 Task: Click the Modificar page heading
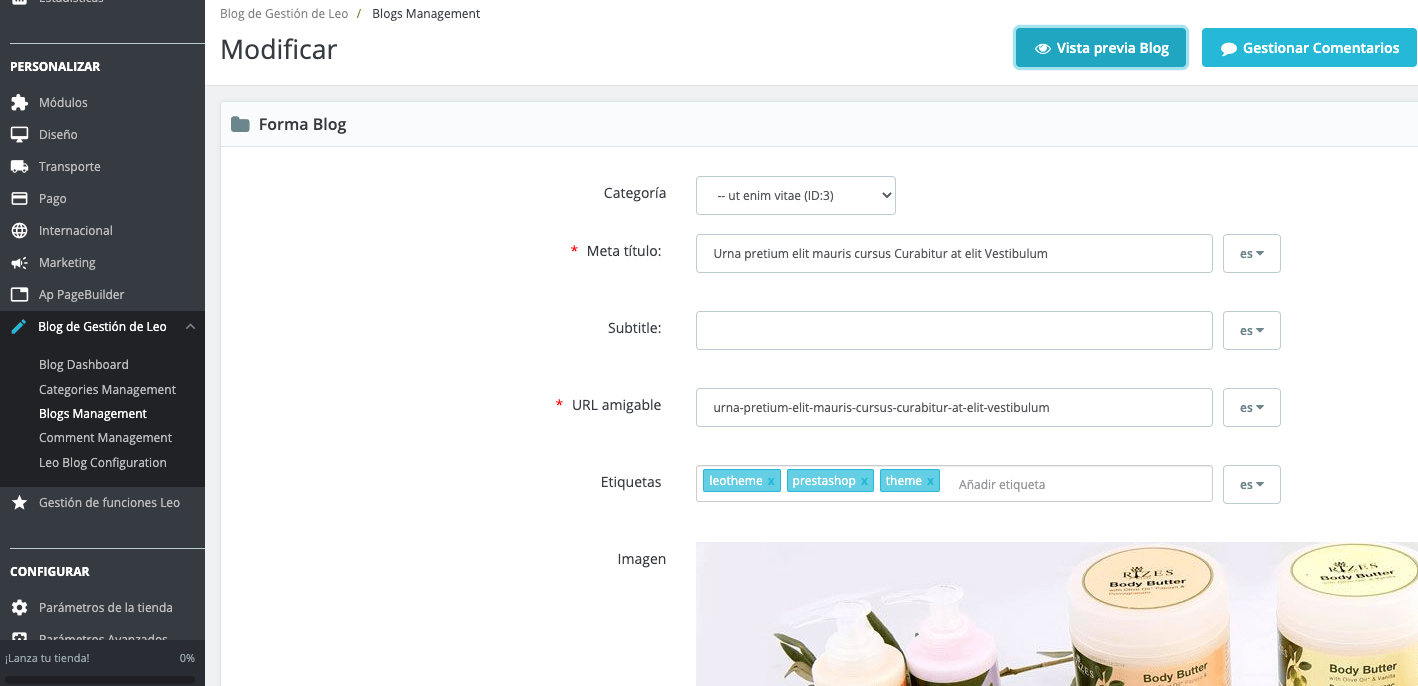tap(279, 49)
